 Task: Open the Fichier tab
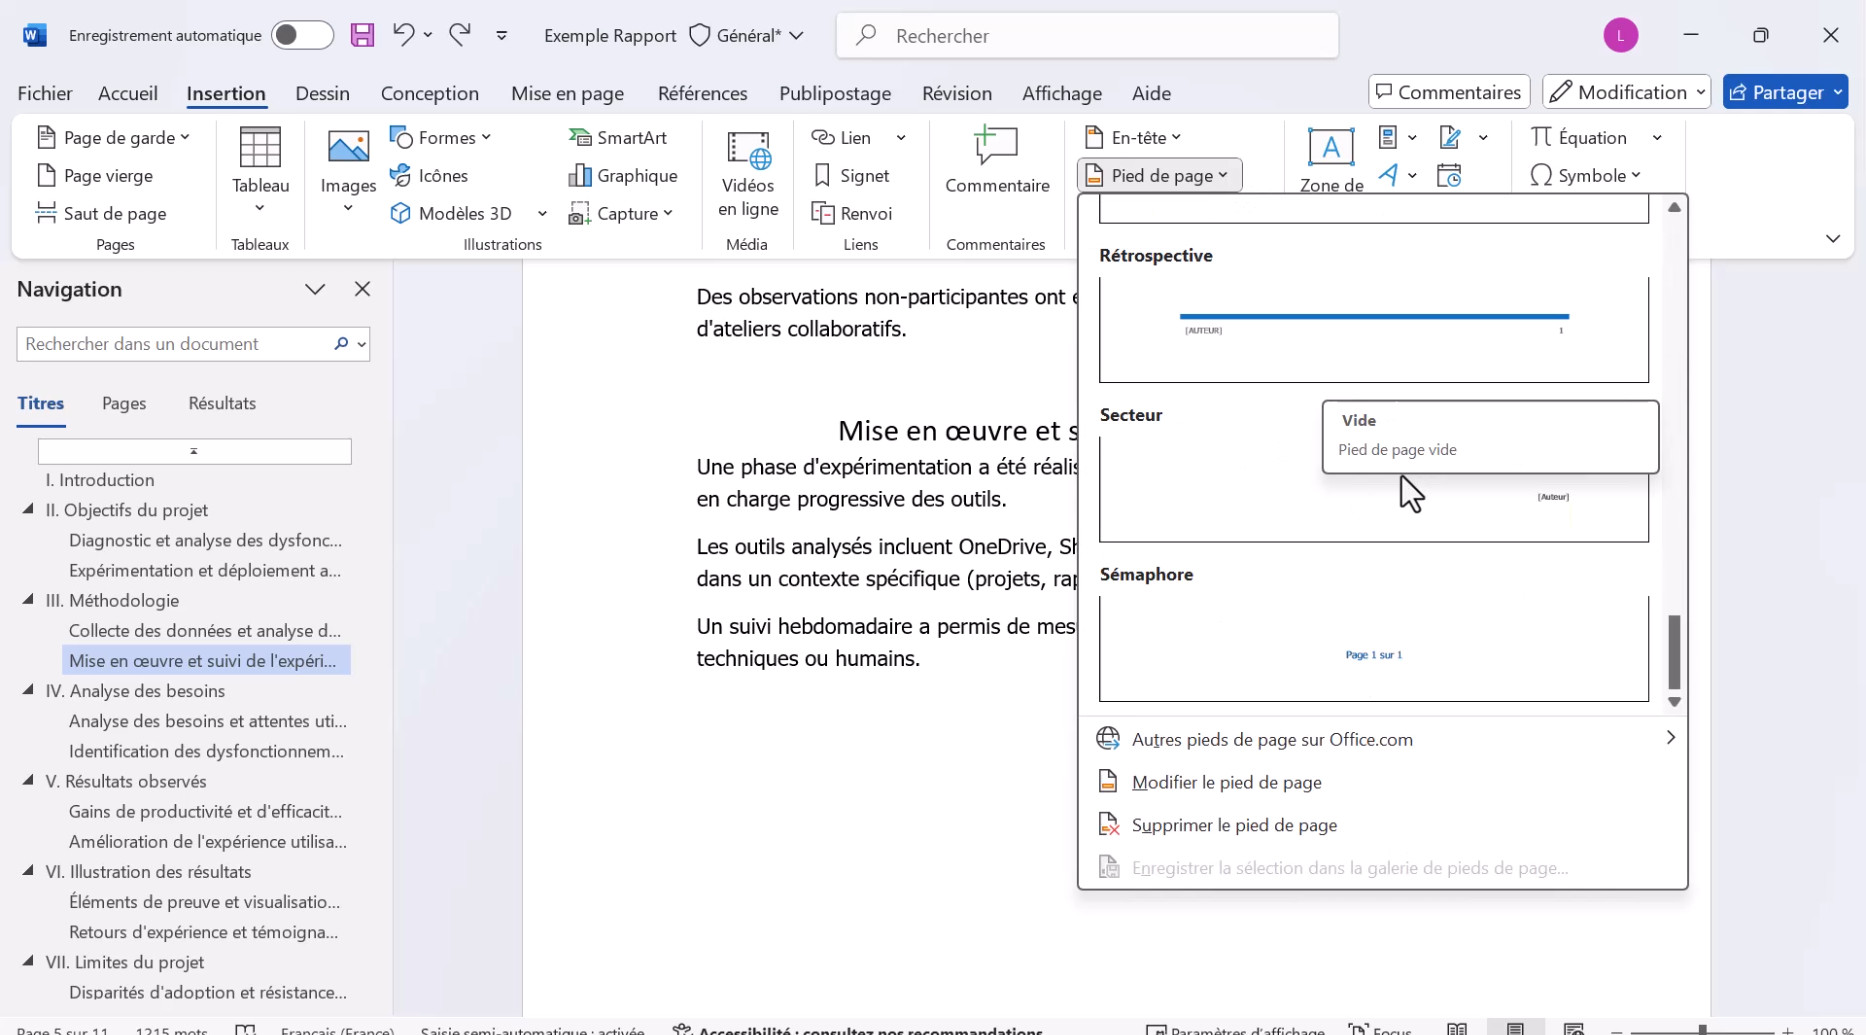(x=45, y=93)
